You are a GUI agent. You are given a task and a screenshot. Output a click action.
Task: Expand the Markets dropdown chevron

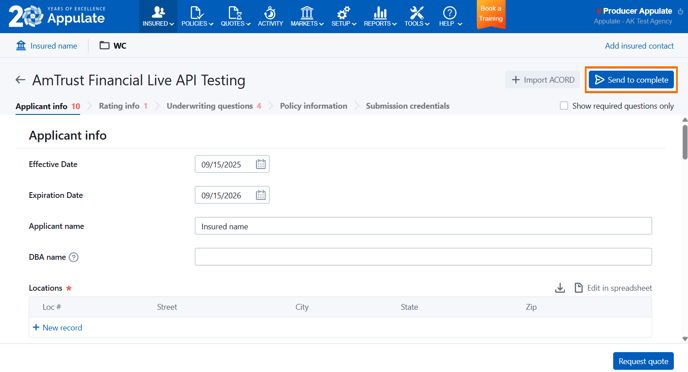click(x=322, y=24)
